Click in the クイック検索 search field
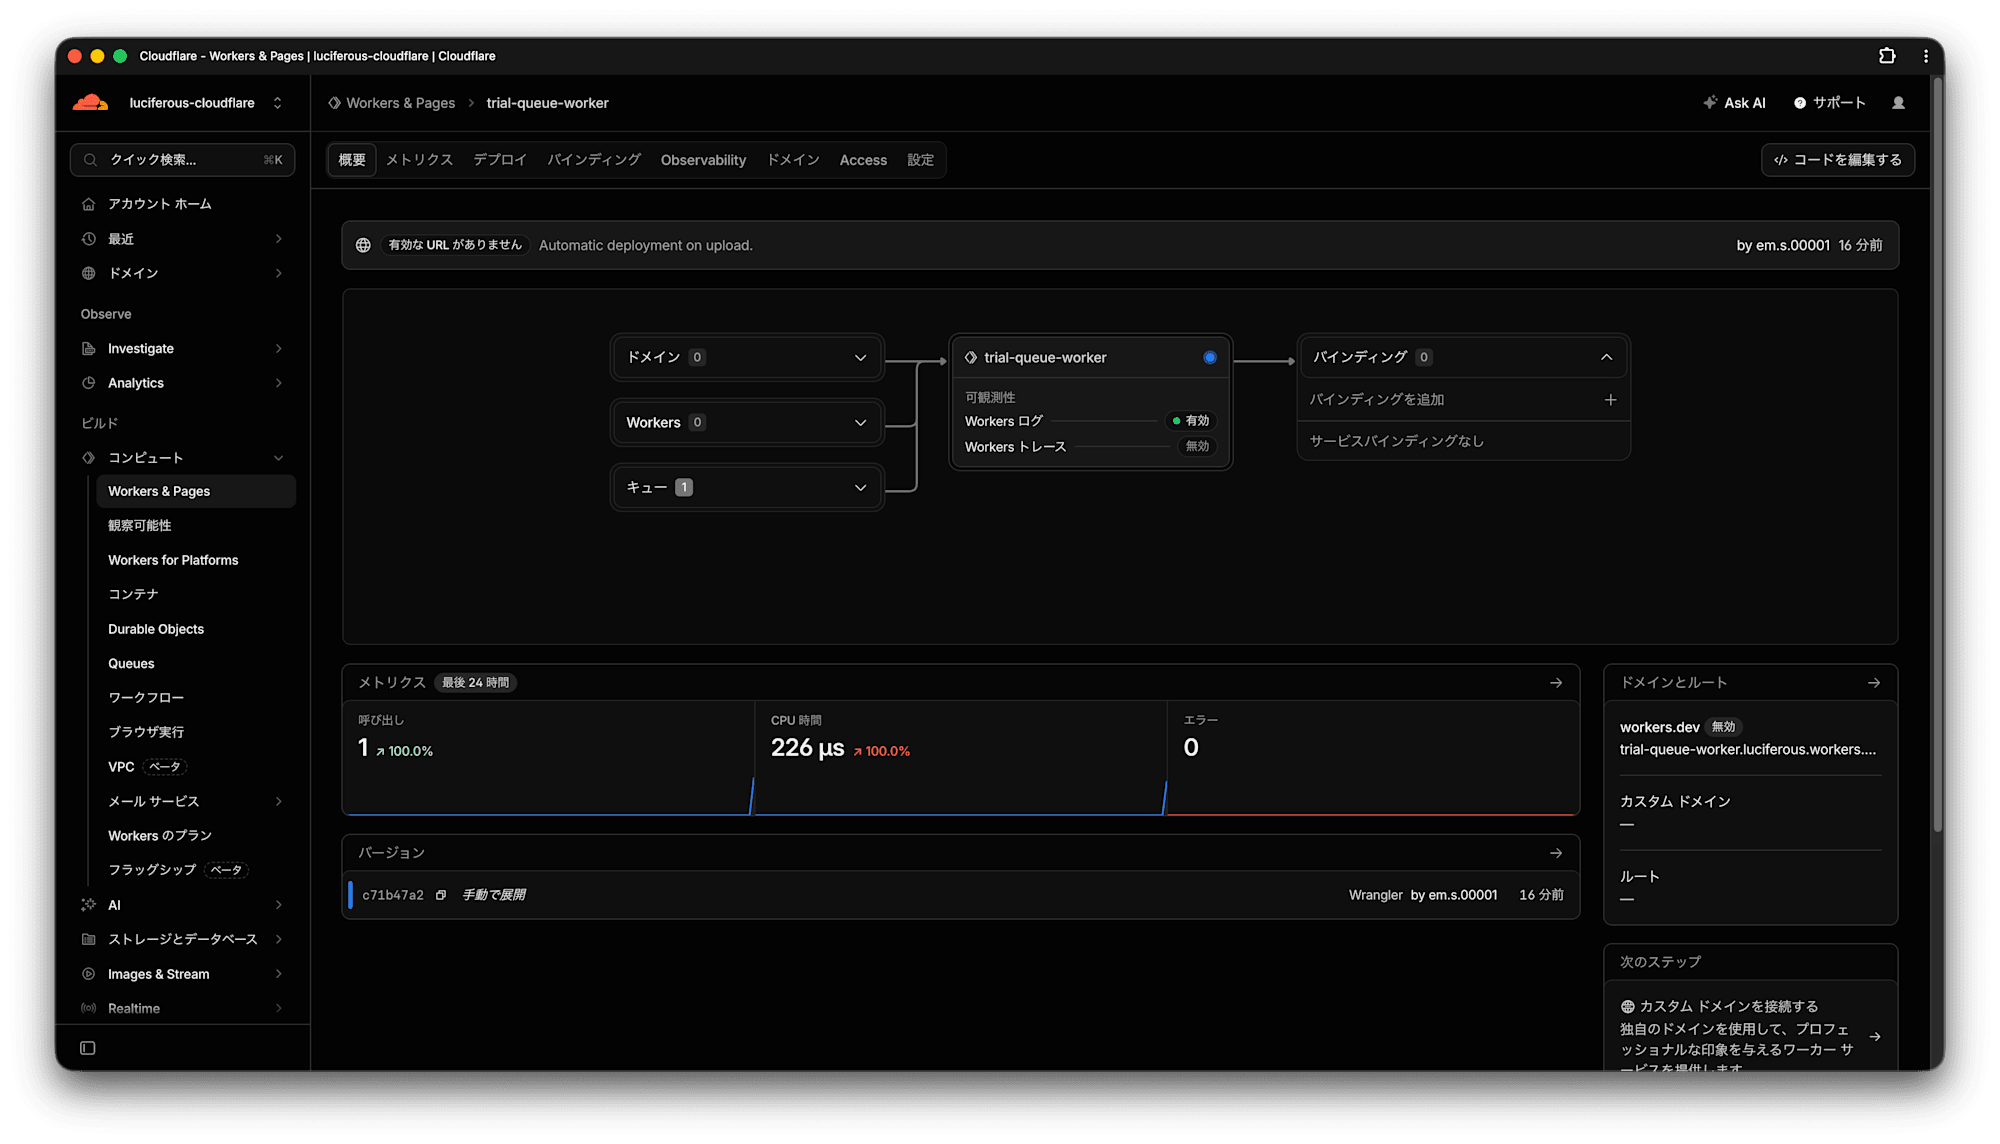The image size is (2000, 1144). (x=182, y=160)
